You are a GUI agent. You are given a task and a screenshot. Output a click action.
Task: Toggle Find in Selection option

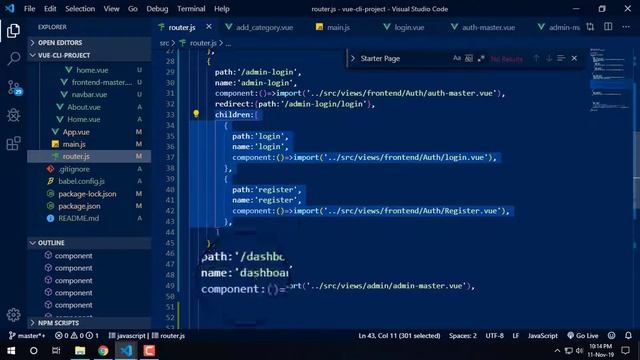coord(561,58)
